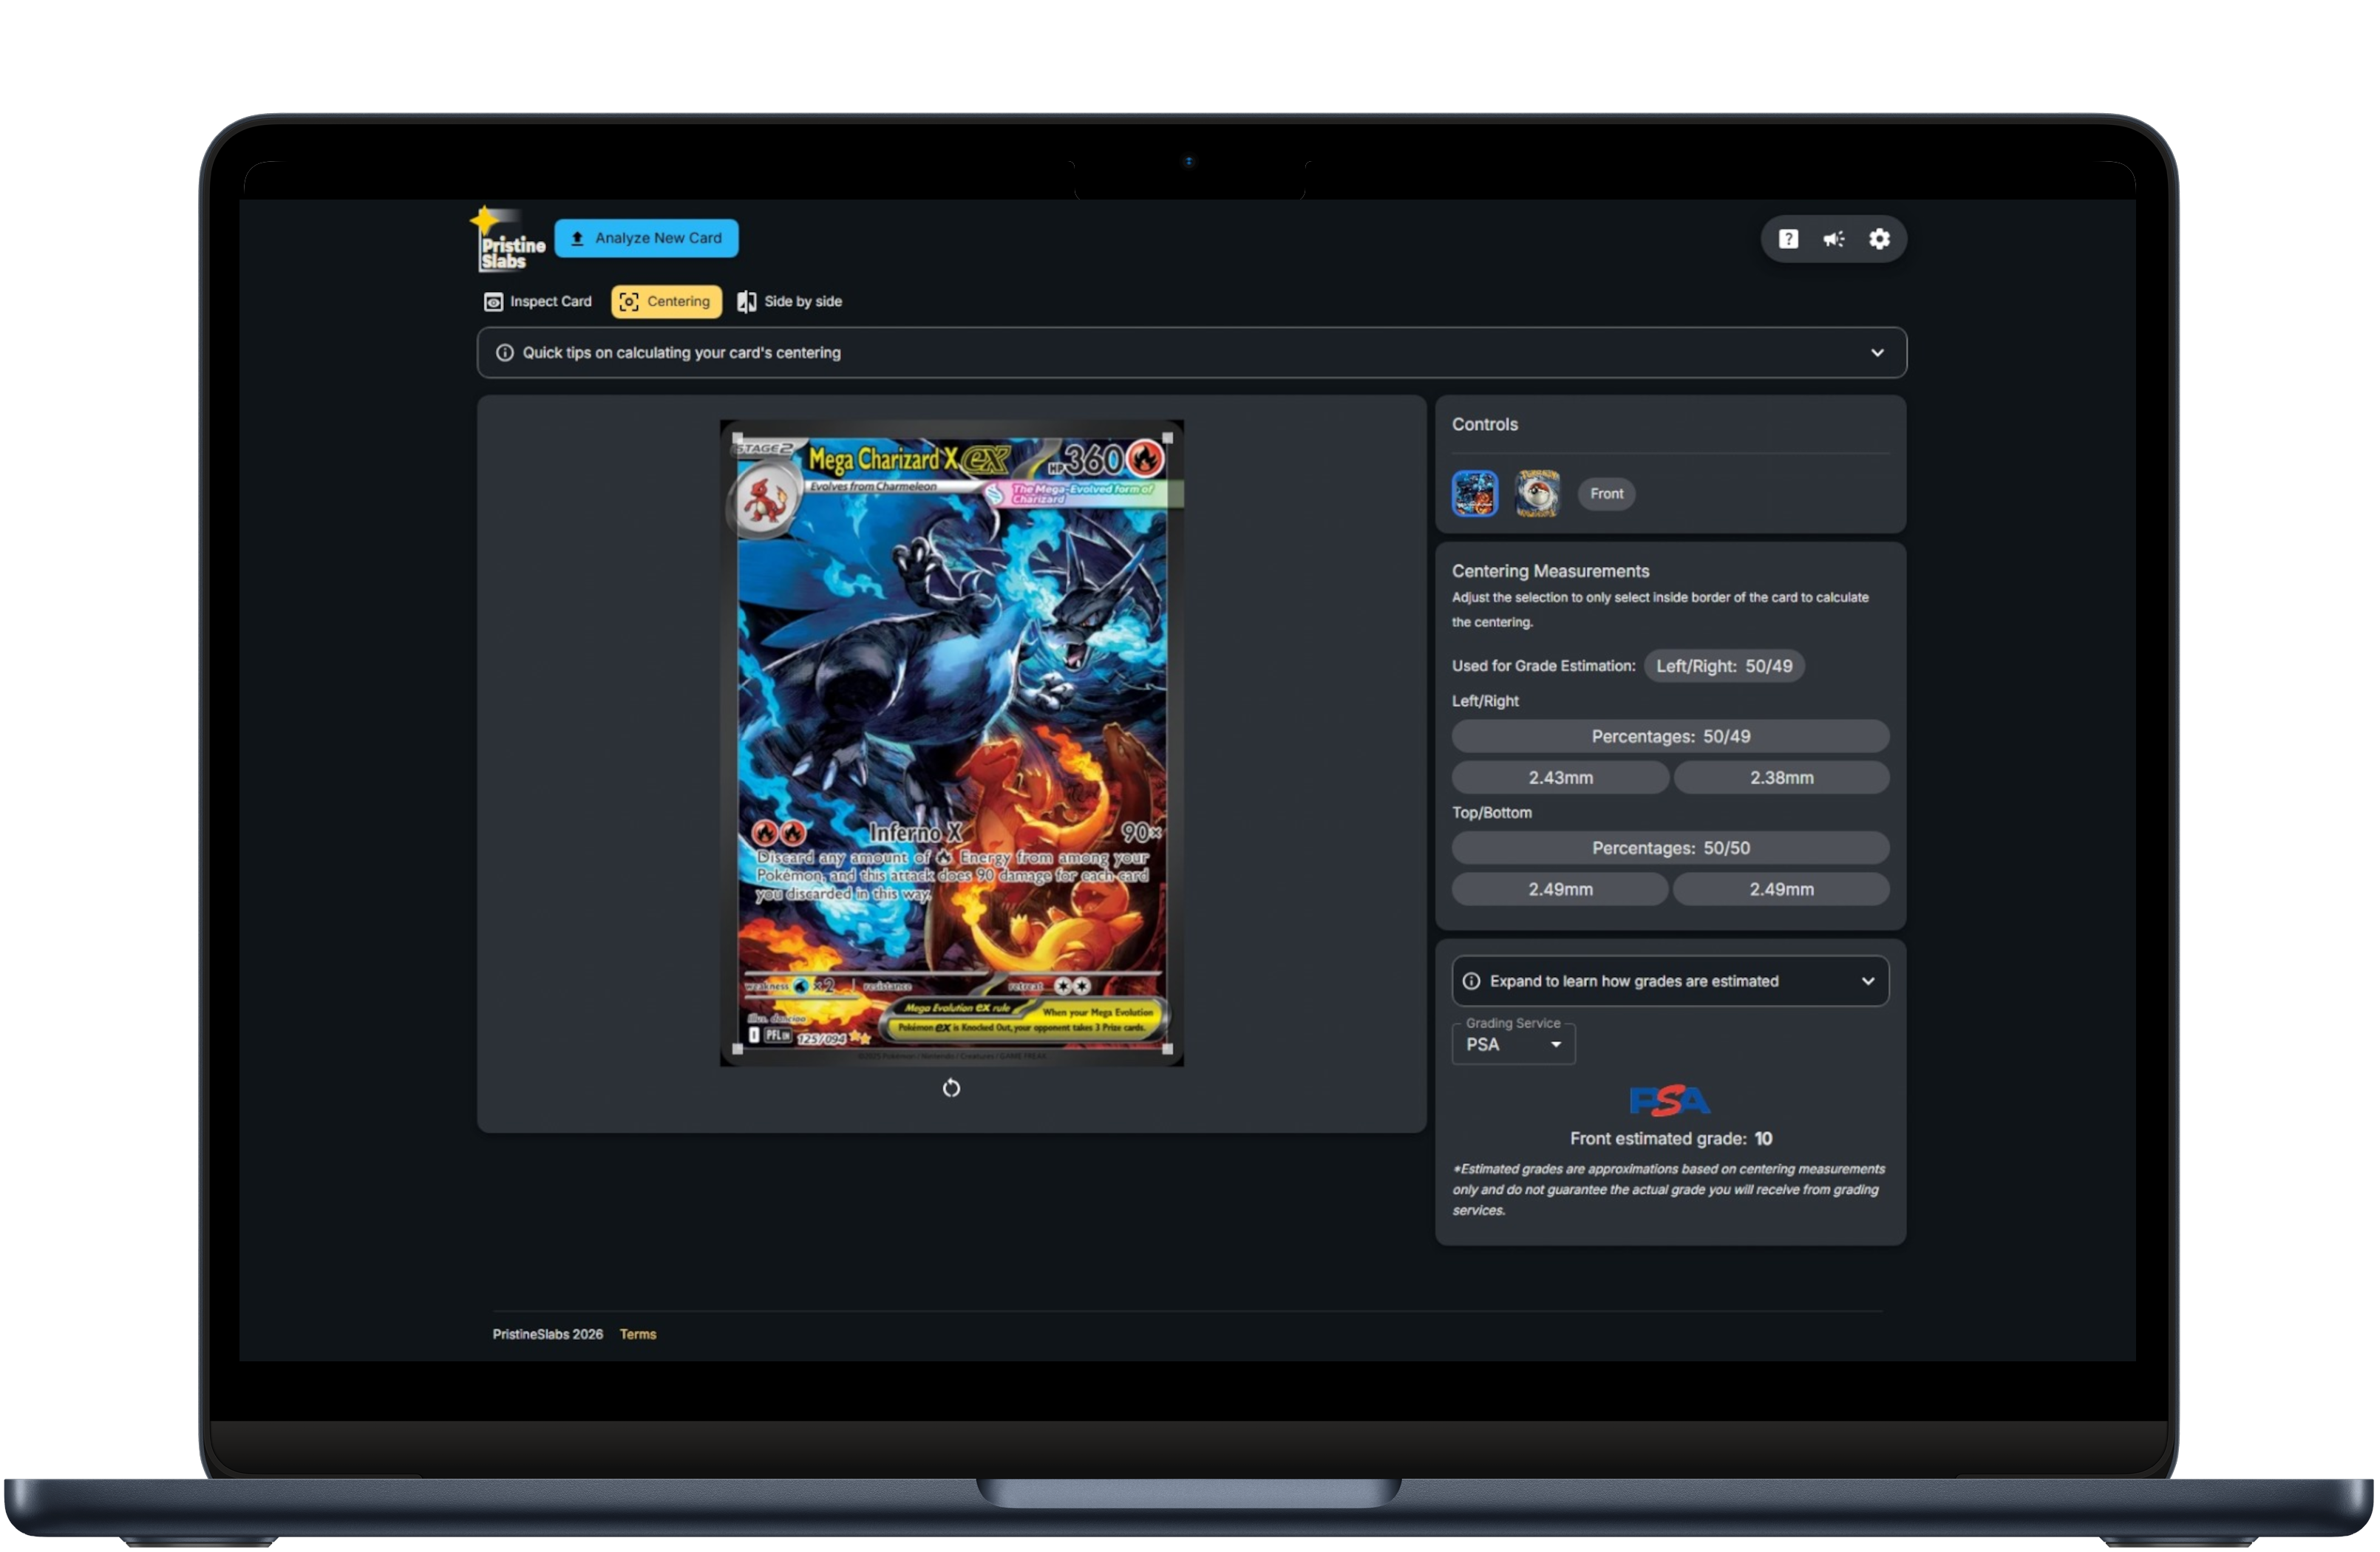Select the back card thumbnail

(x=1537, y=494)
